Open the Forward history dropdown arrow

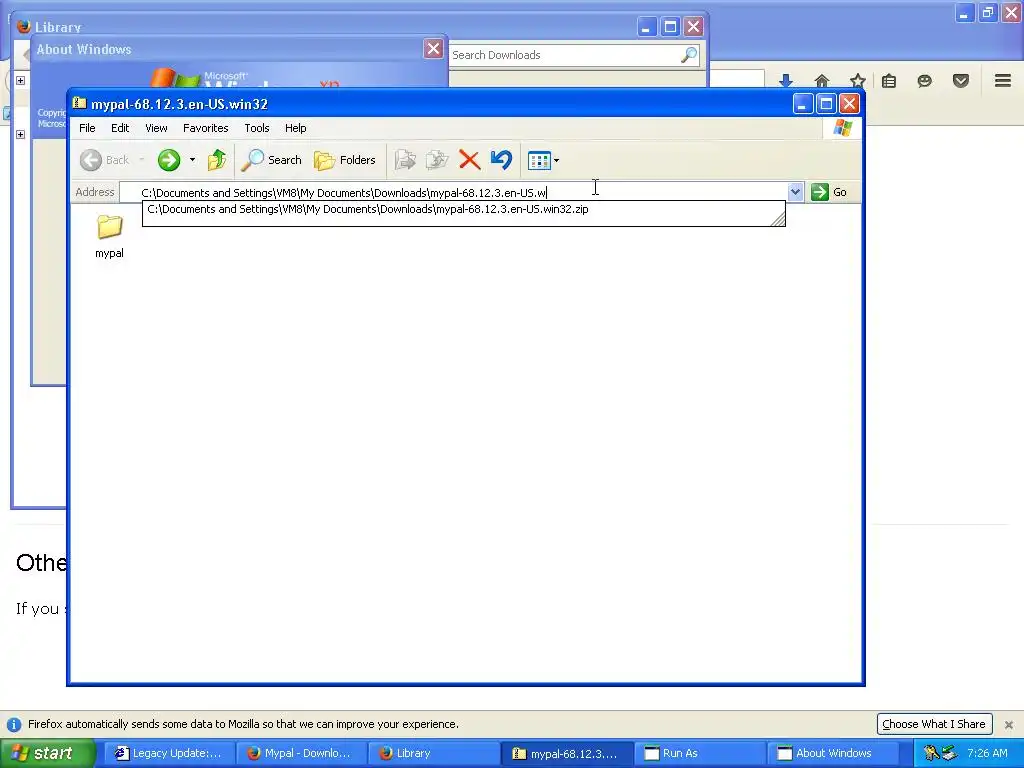(x=192, y=160)
